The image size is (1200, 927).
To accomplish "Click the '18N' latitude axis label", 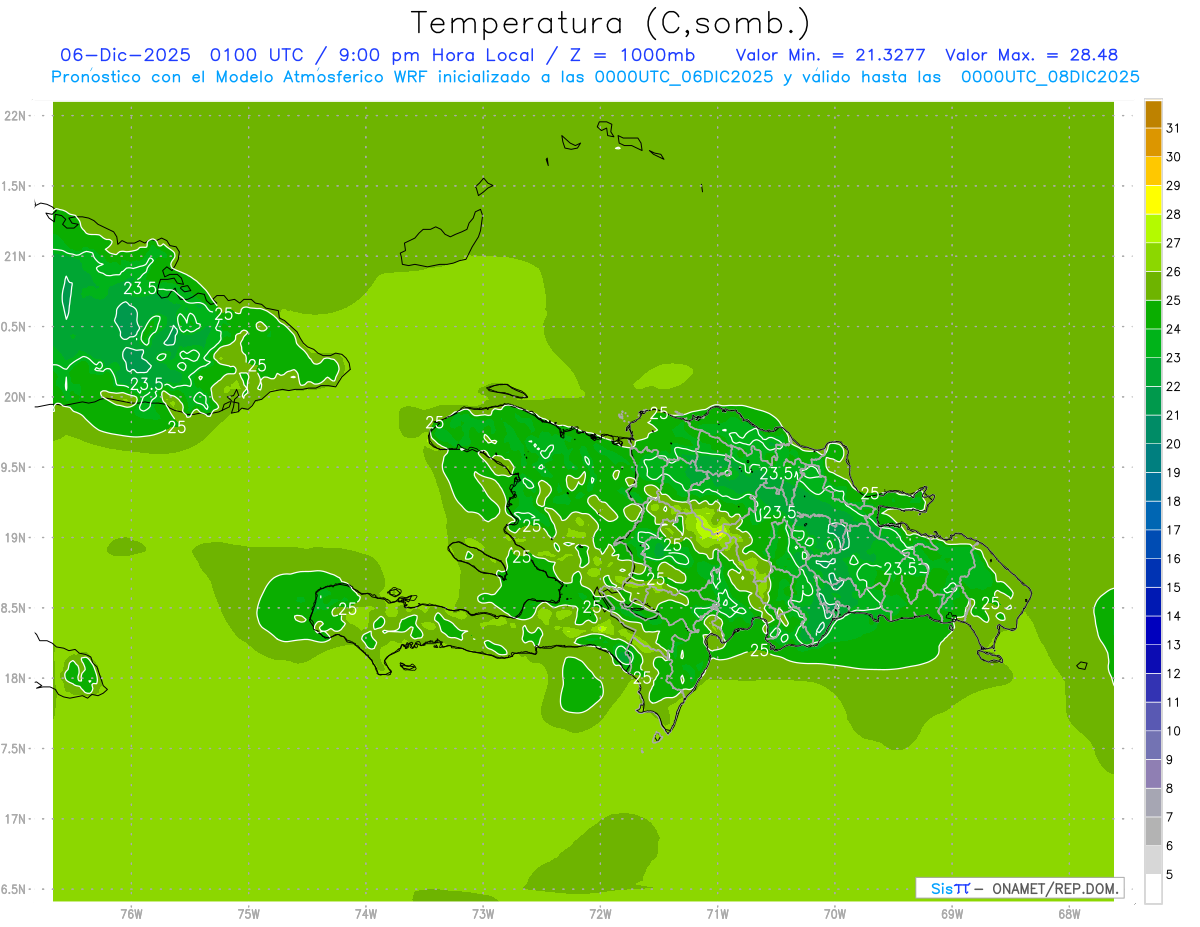I will [15, 678].
